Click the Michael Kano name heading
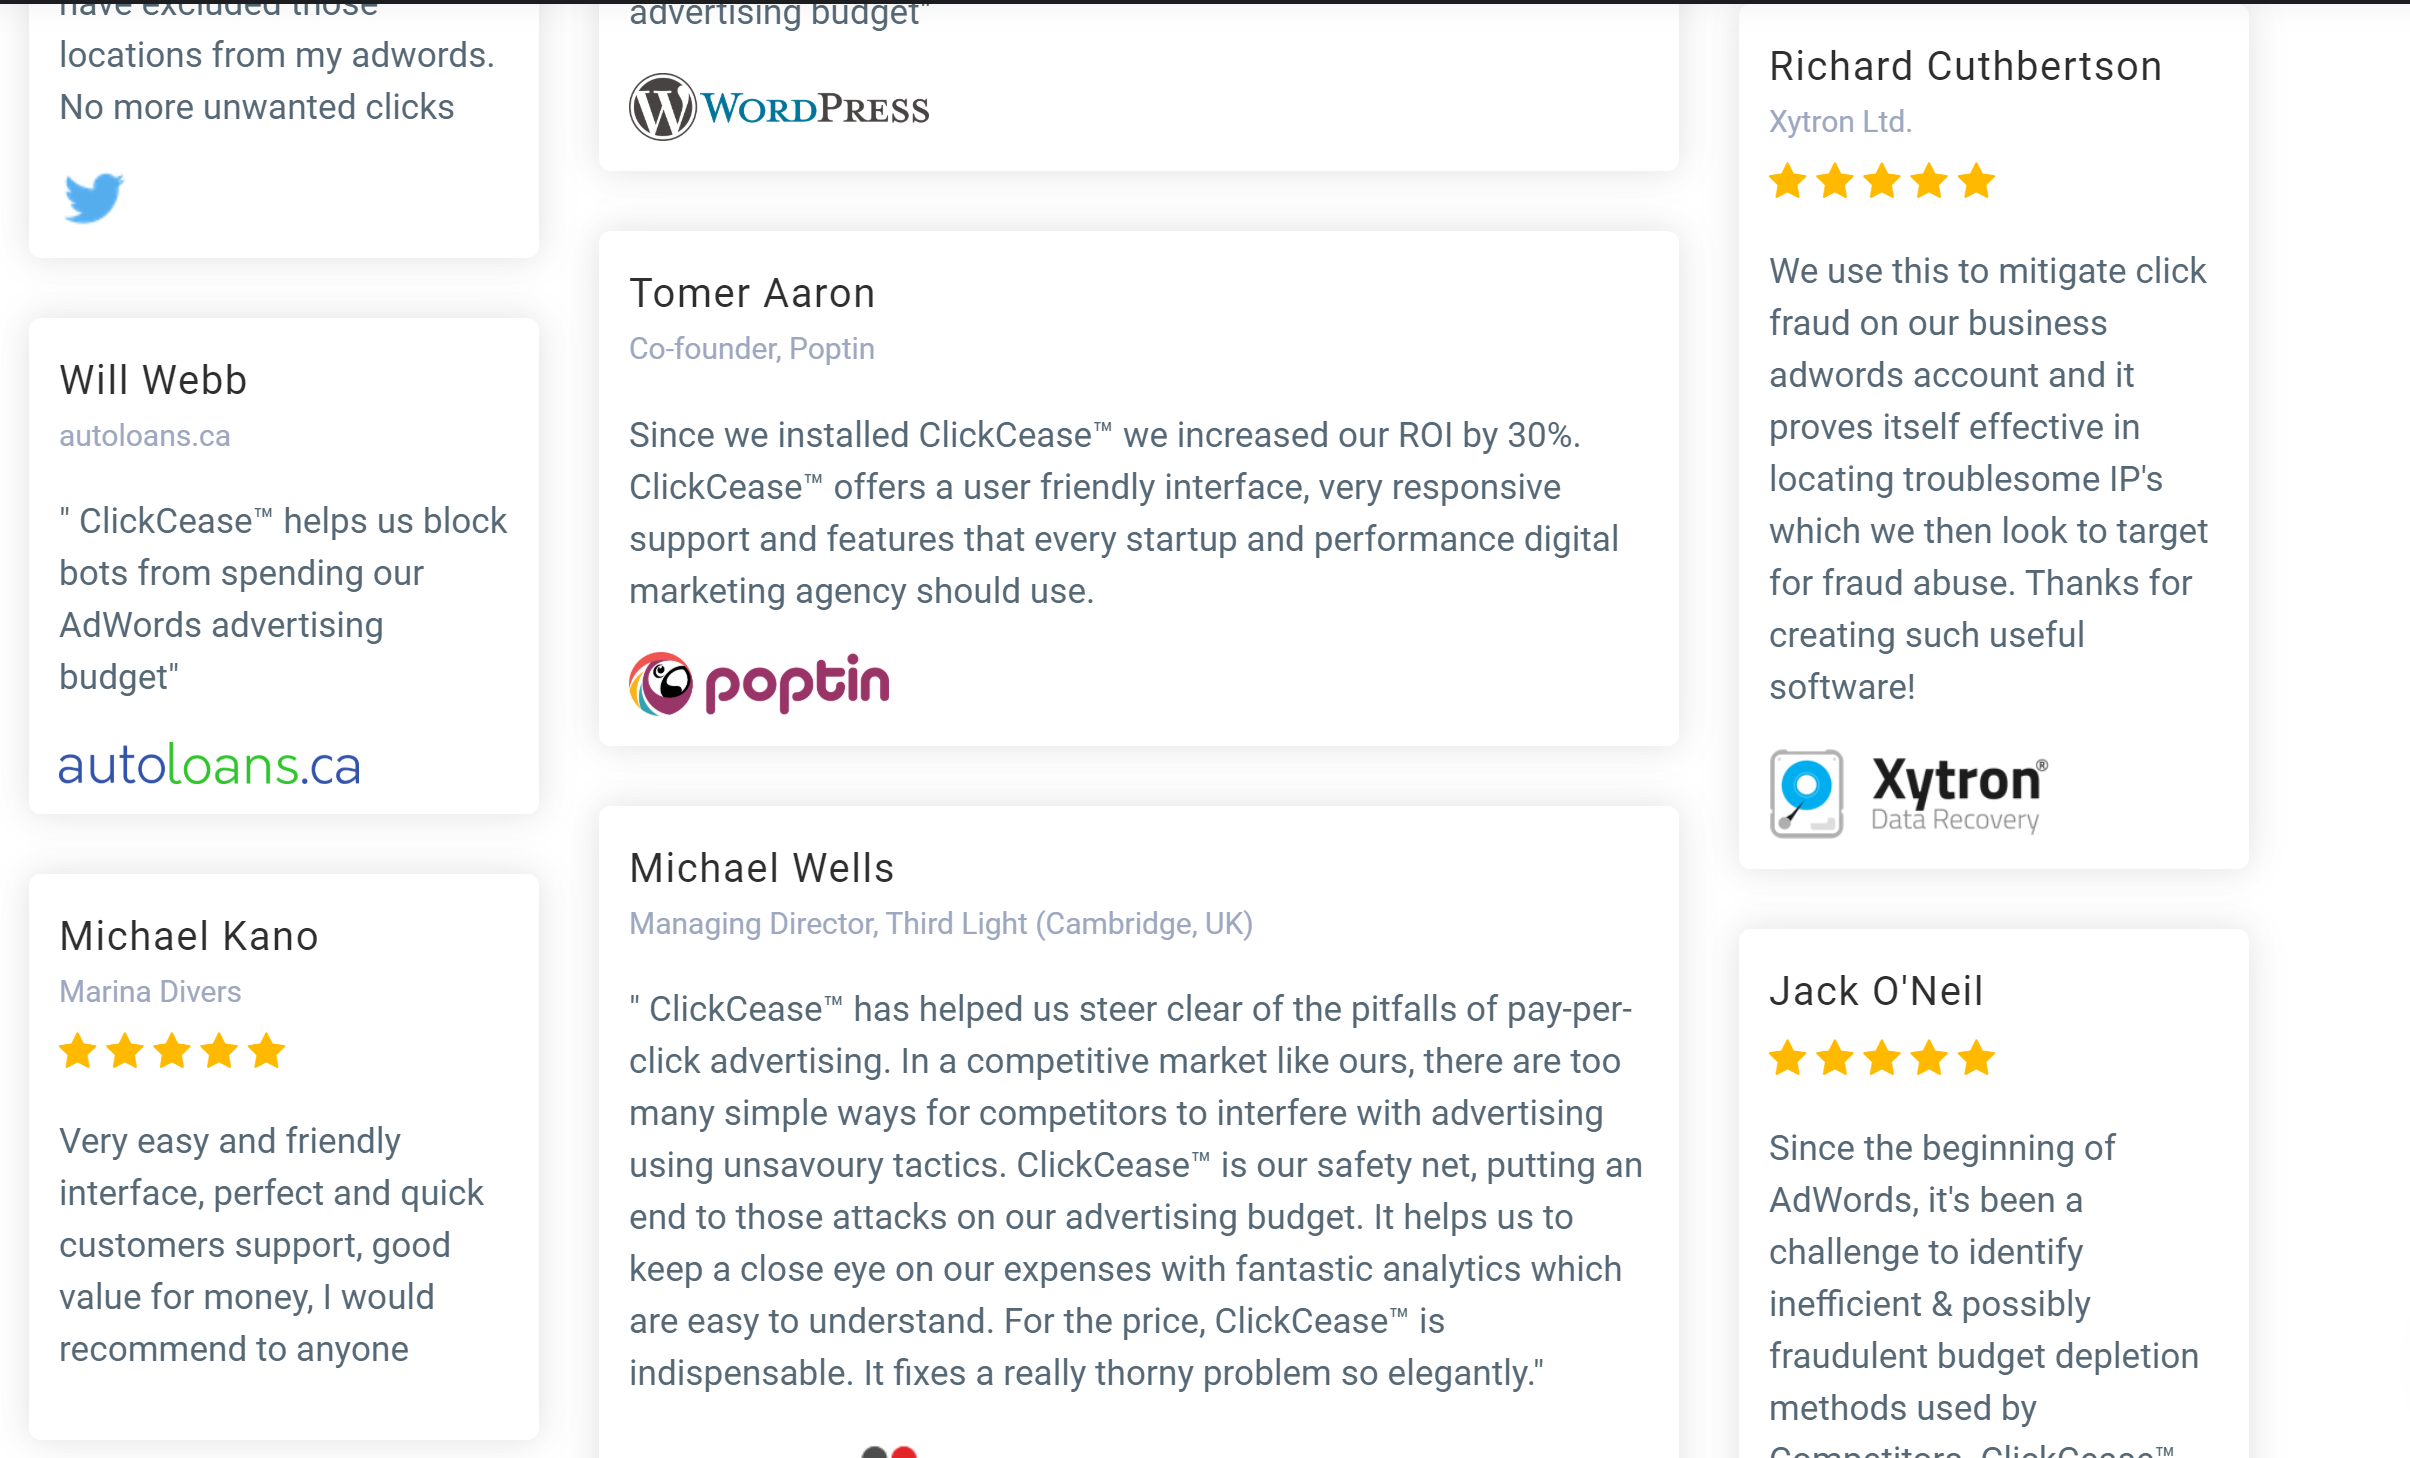Screen dimensions: 2410x1458 189,937
